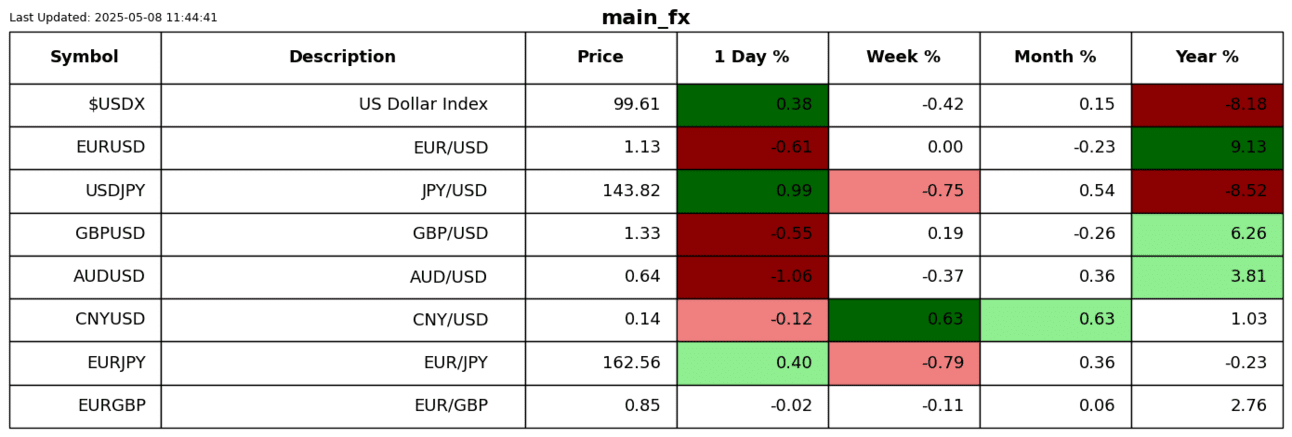Click the Month % column header
This screenshot has width=1292, height=437.
tap(1055, 57)
